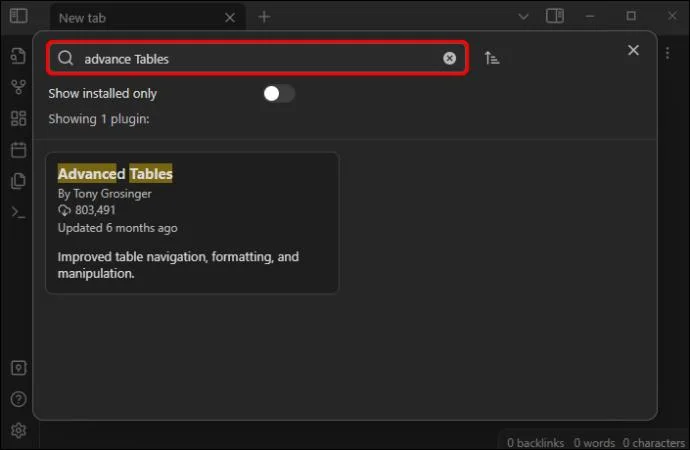Open settings gear icon

[x=18, y=430]
